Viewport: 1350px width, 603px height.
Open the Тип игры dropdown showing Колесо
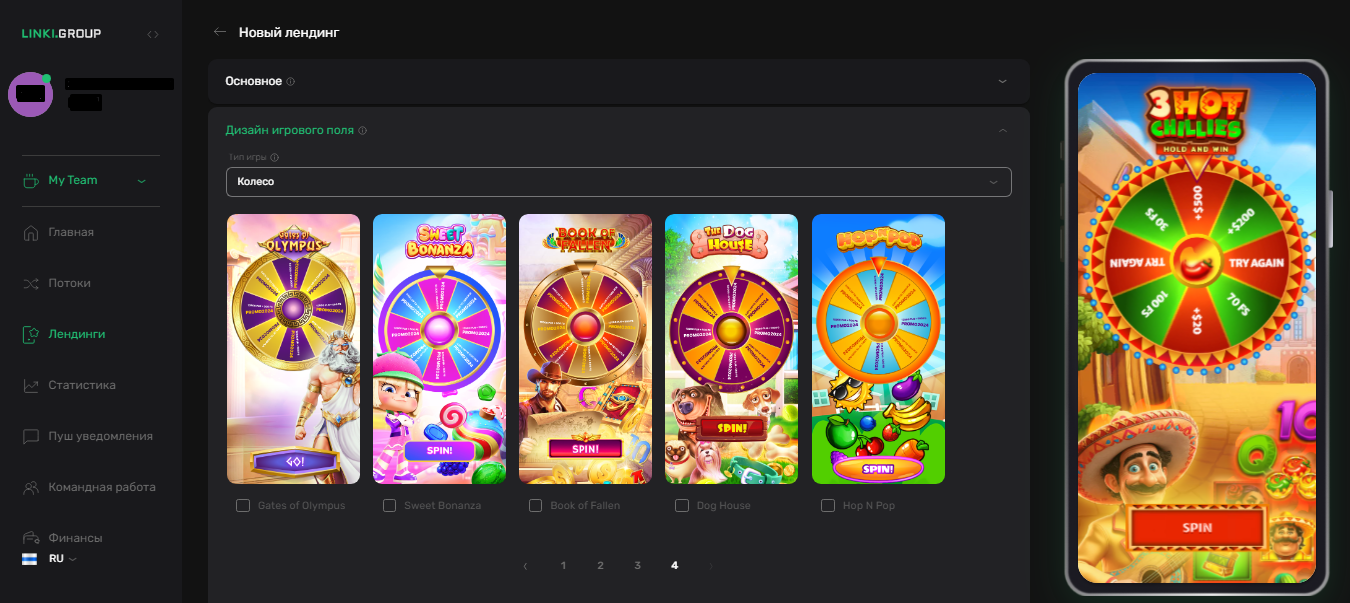[618, 182]
